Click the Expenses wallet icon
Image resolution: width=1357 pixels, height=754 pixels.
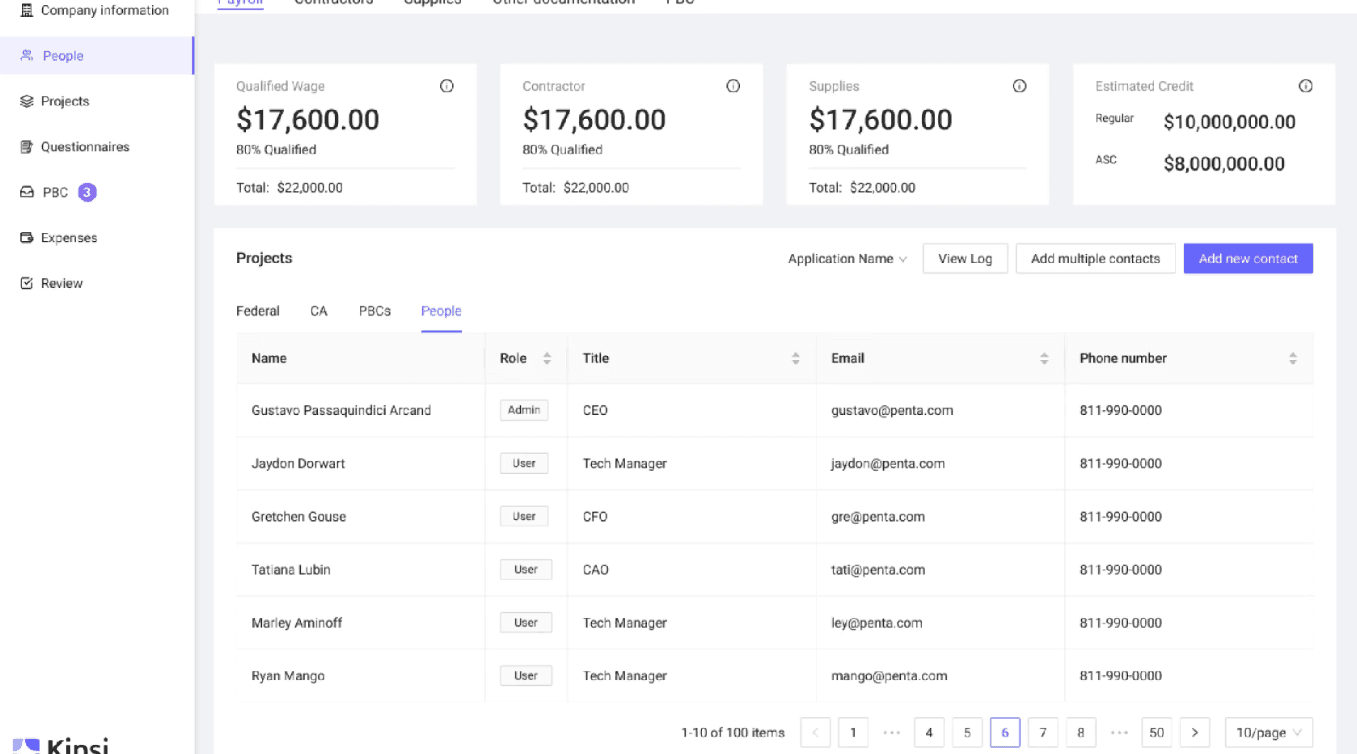[x=27, y=238]
